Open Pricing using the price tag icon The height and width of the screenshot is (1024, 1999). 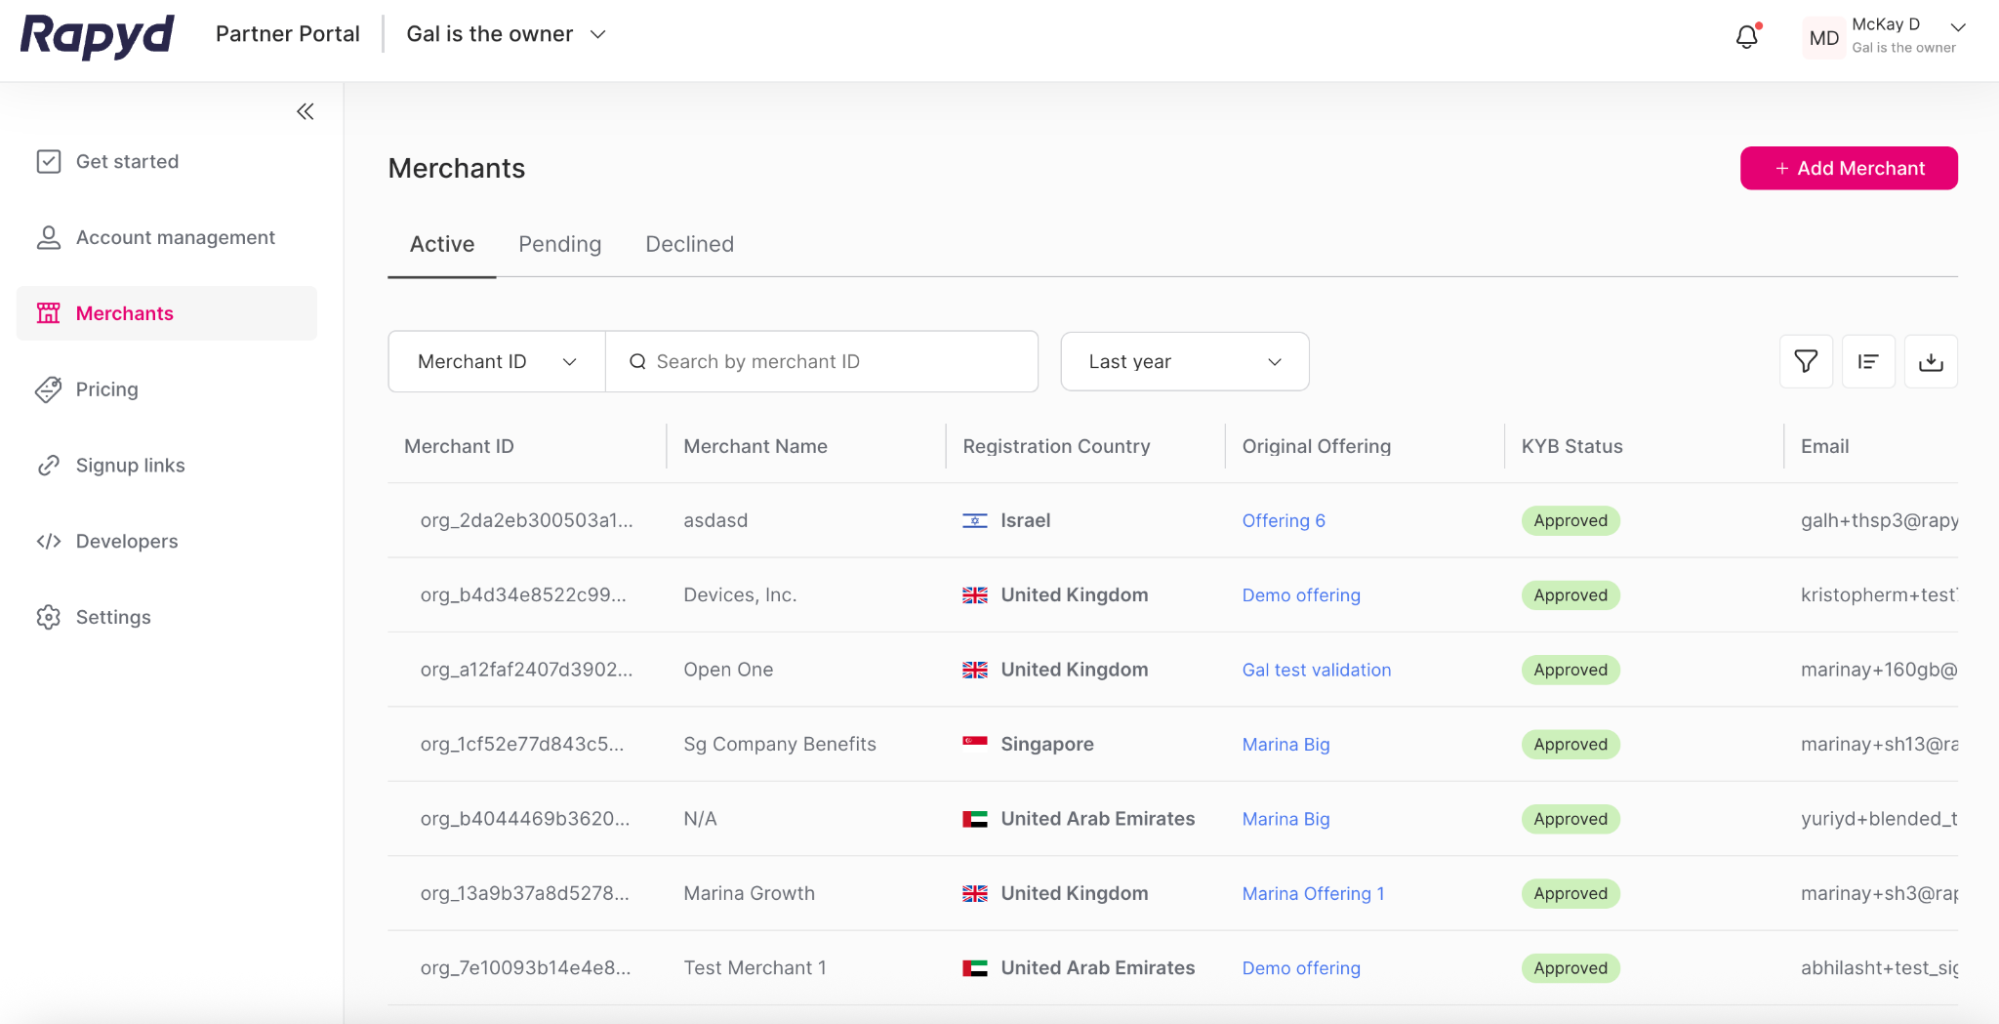(x=48, y=389)
